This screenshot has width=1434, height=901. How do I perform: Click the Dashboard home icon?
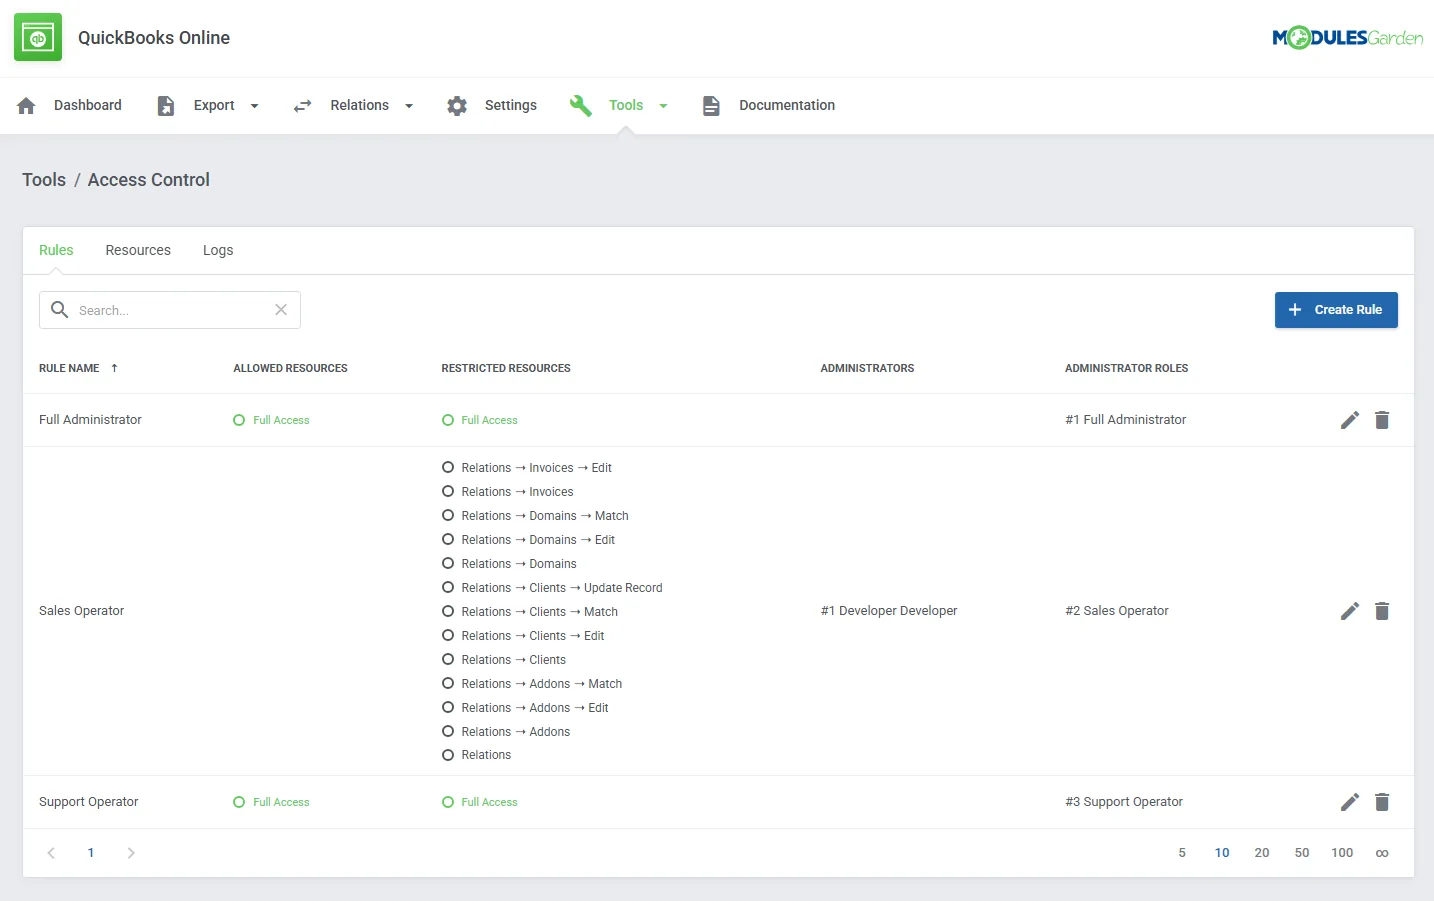pos(27,105)
